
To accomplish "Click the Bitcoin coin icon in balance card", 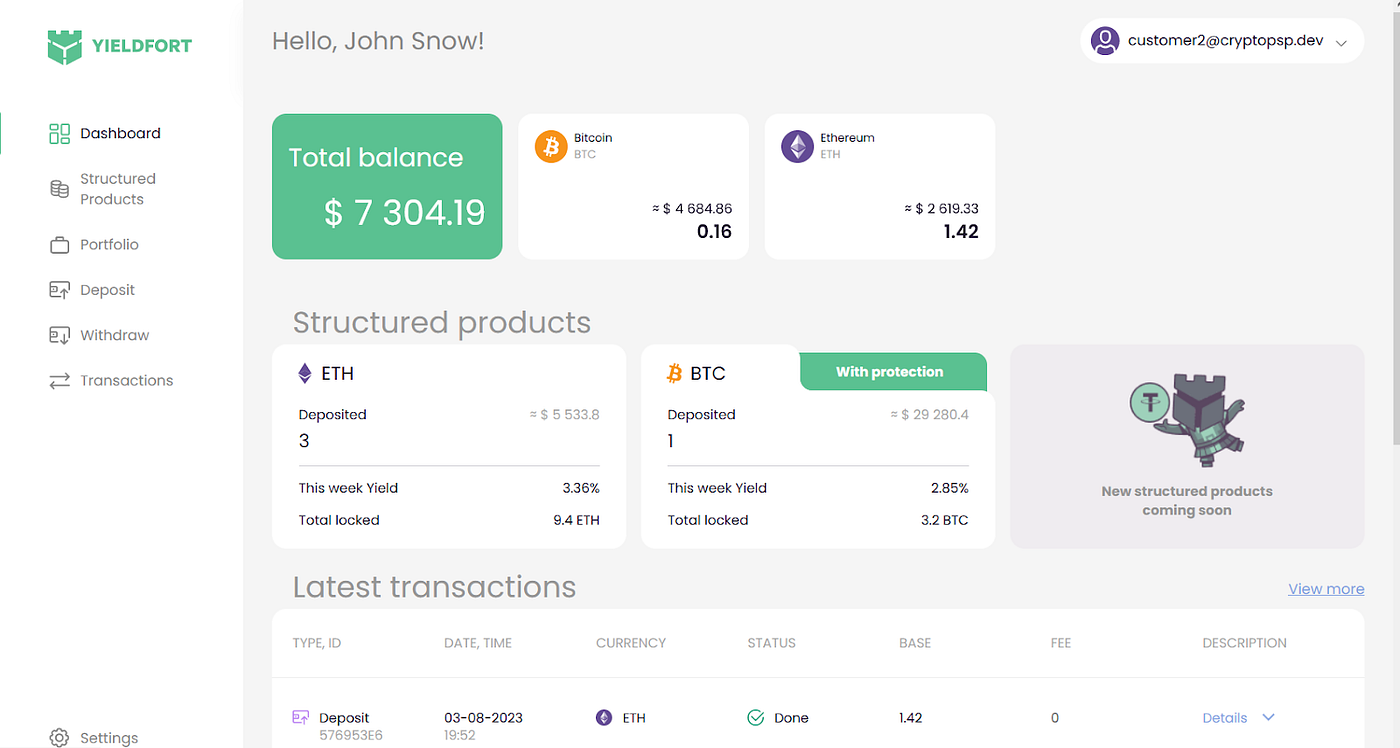I will pyautogui.click(x=551, y=146).
